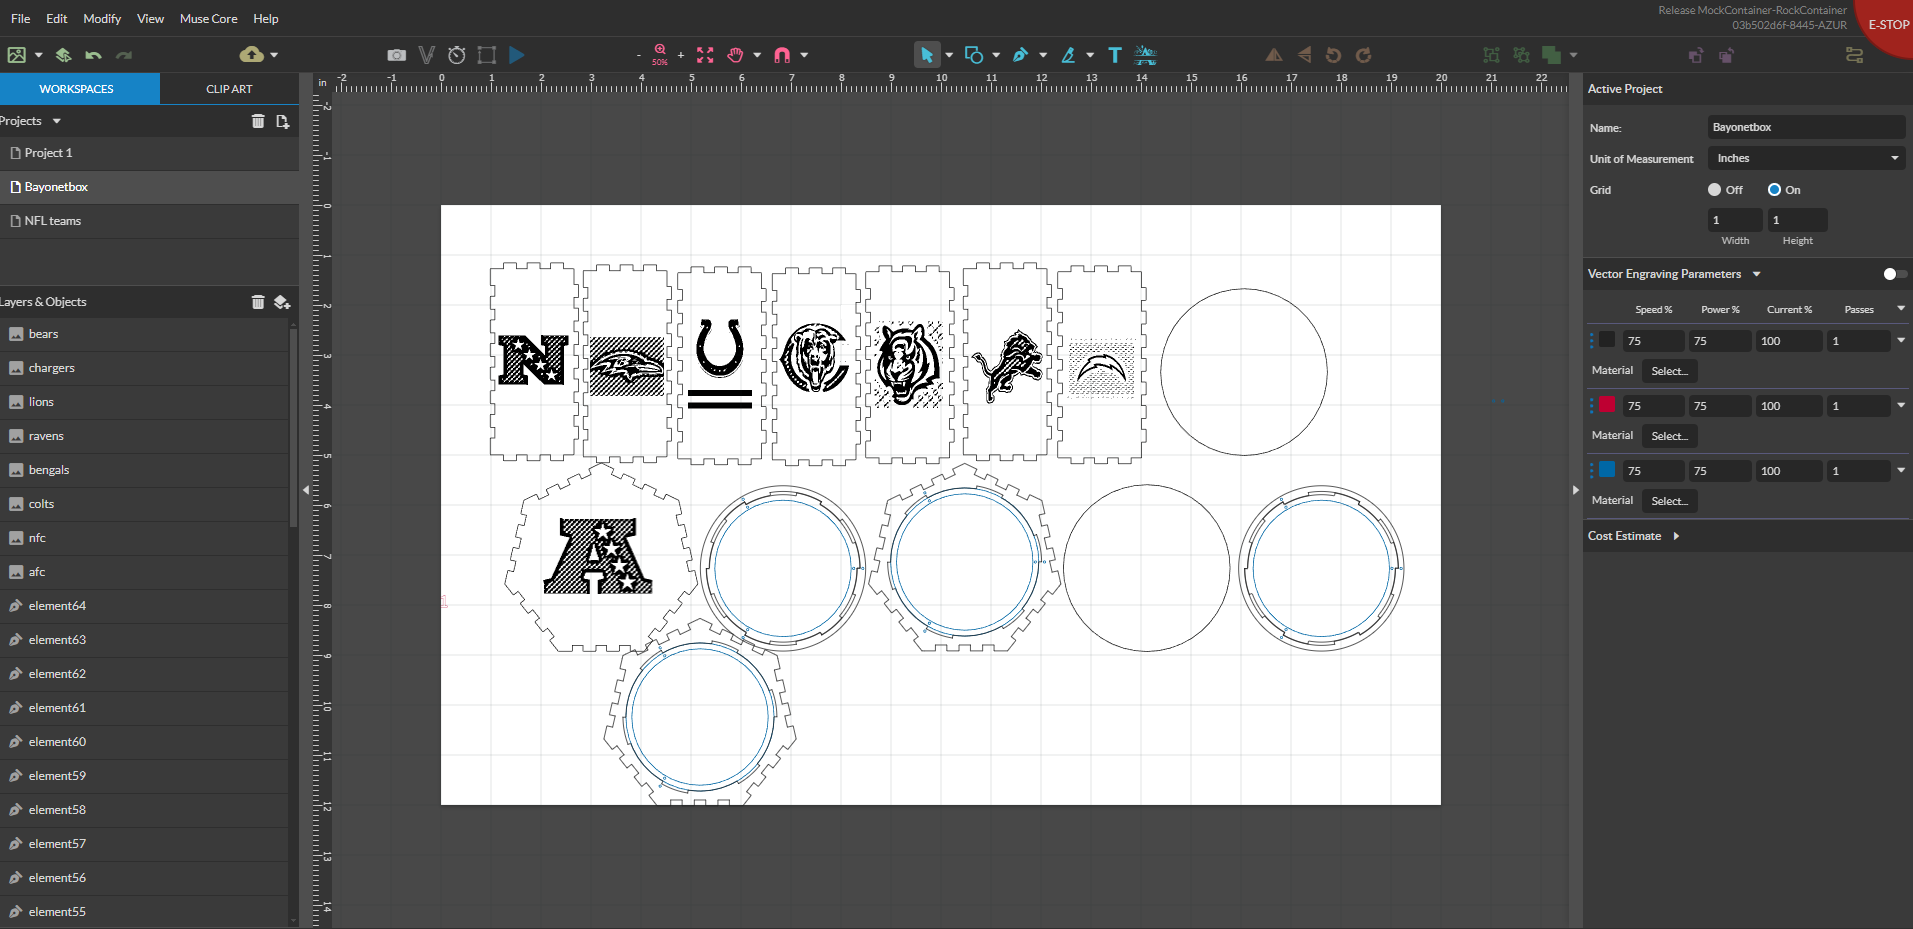Click Material Select button for red layer

coord(1669,436)
